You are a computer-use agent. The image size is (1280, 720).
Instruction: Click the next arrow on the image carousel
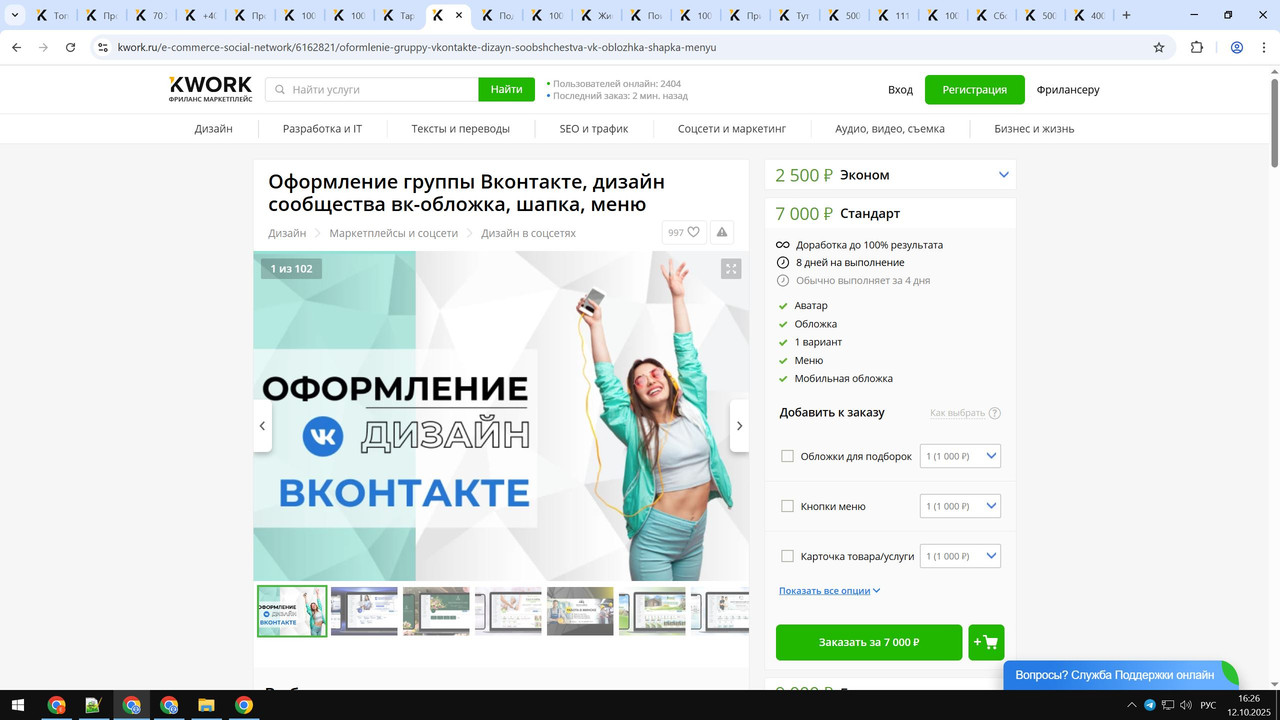(739, 425)
